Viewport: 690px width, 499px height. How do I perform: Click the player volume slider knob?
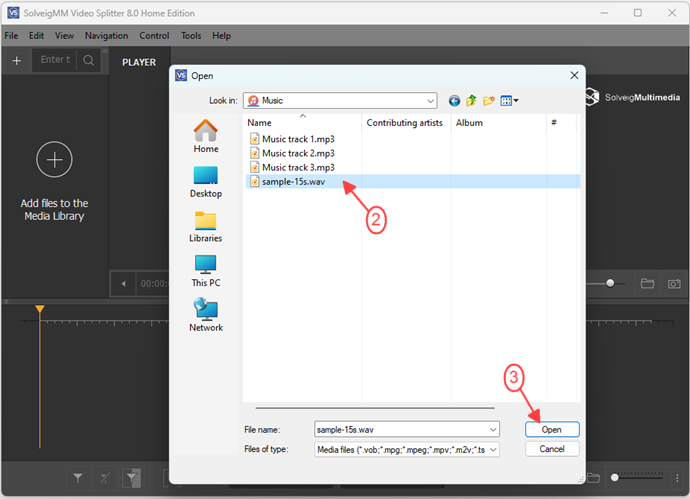pyautogui.click(x=610, y=283)
